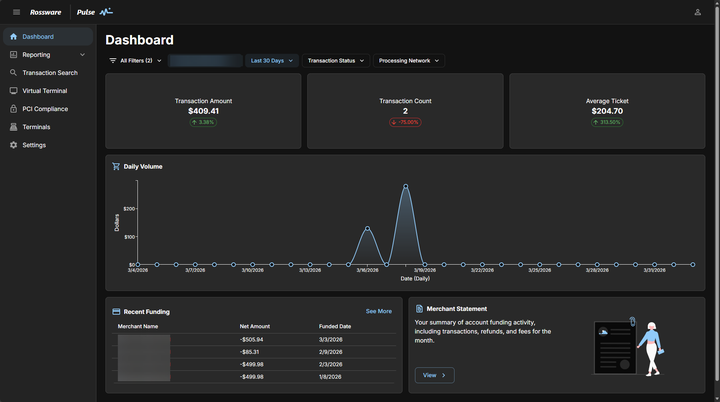
Task: Open the Last 30 Days date dropdown
Action: [272, 61]
